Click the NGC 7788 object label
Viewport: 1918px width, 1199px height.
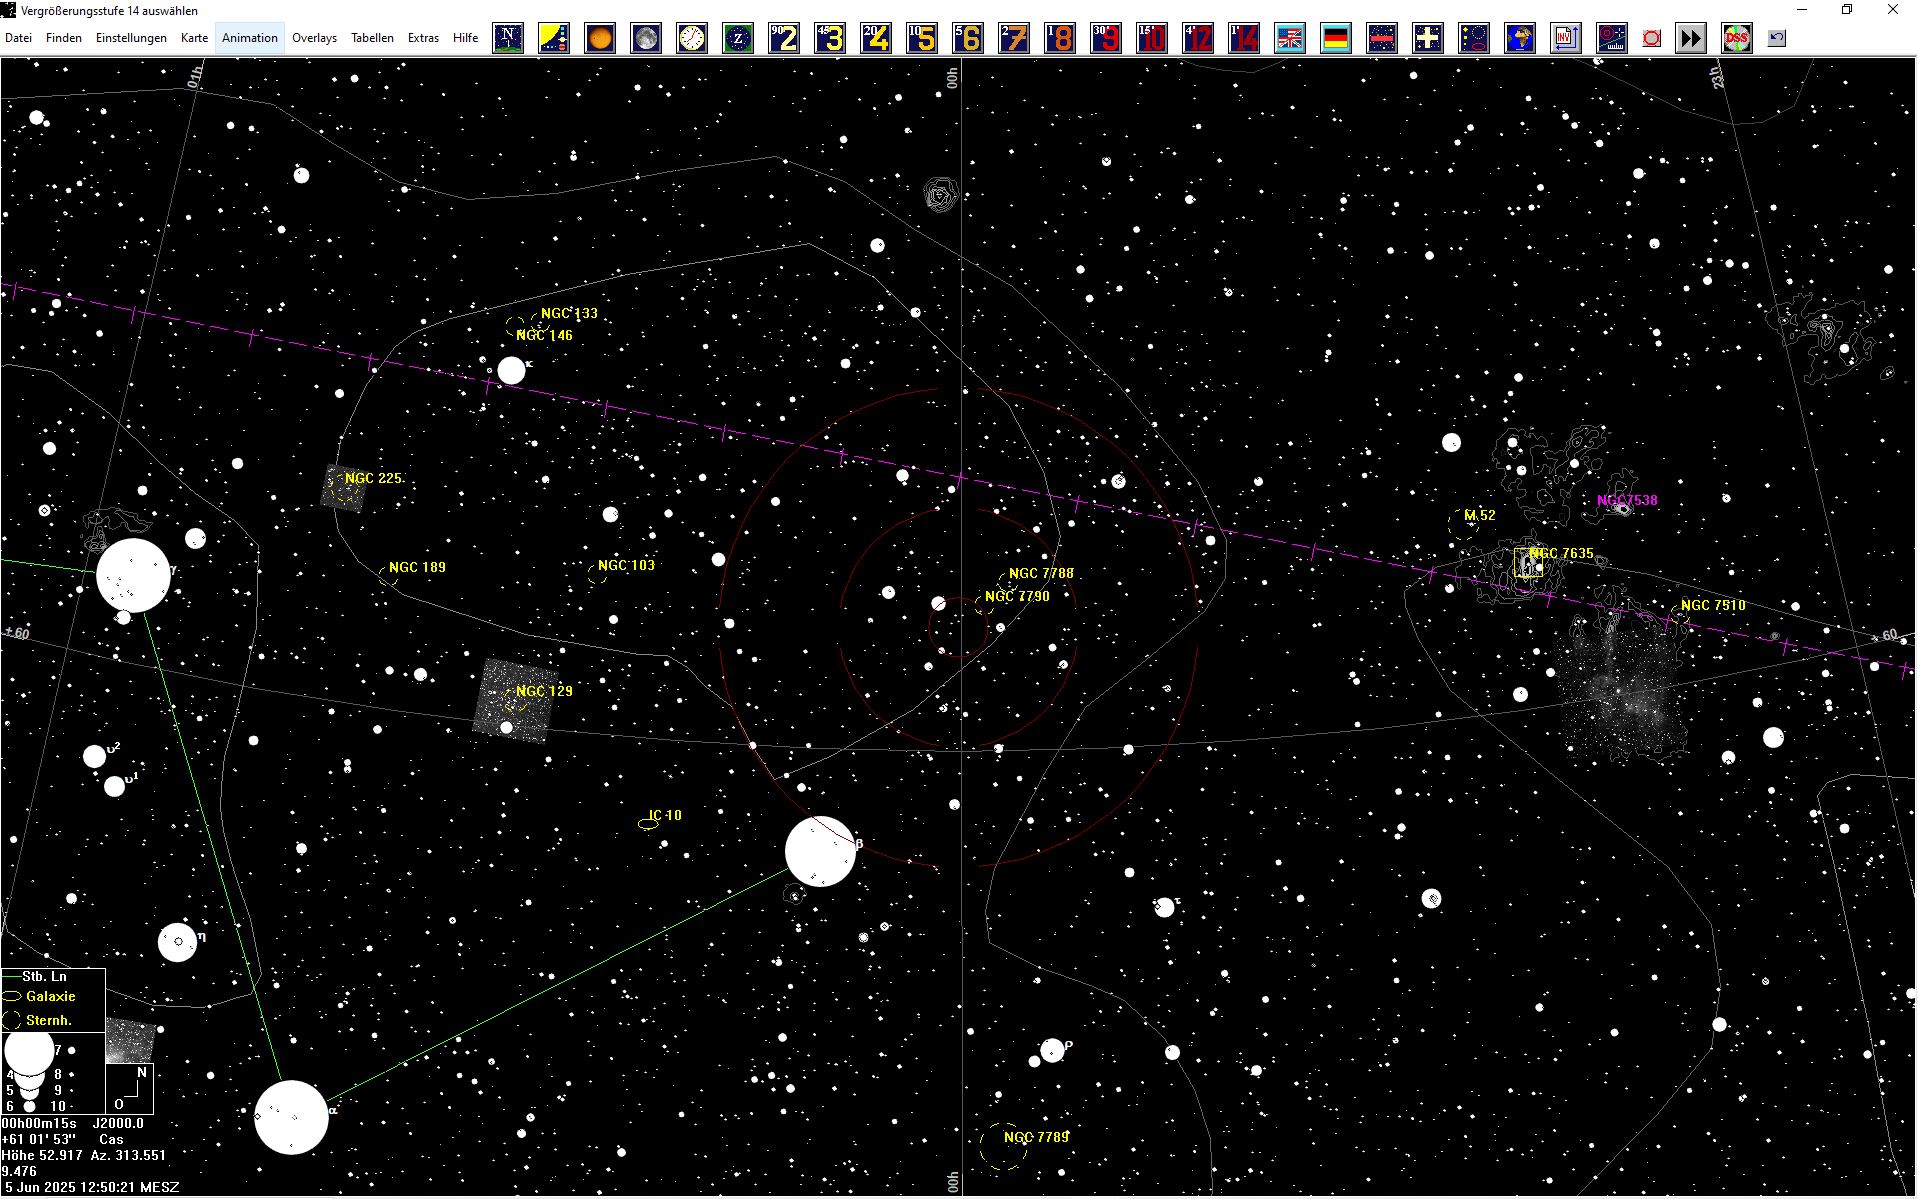(1041, 573)
